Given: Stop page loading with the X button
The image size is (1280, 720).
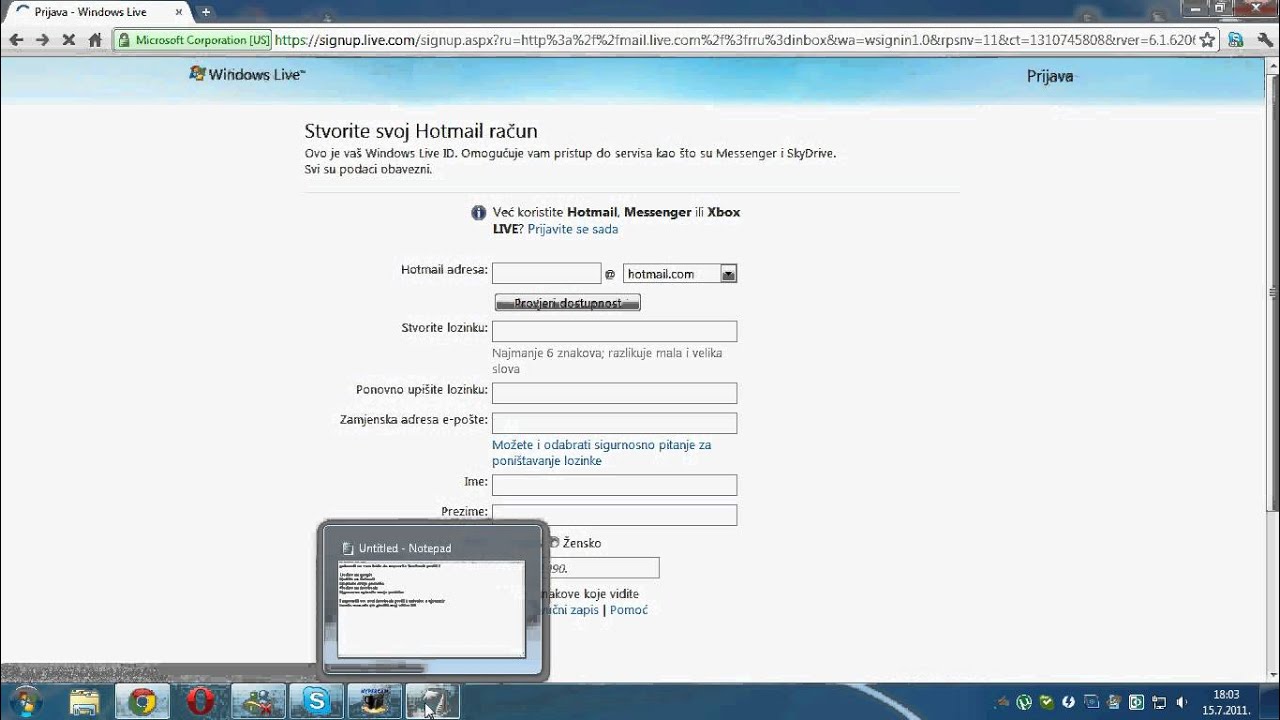Looking at the screenshot, I should [x=69, y=40].
